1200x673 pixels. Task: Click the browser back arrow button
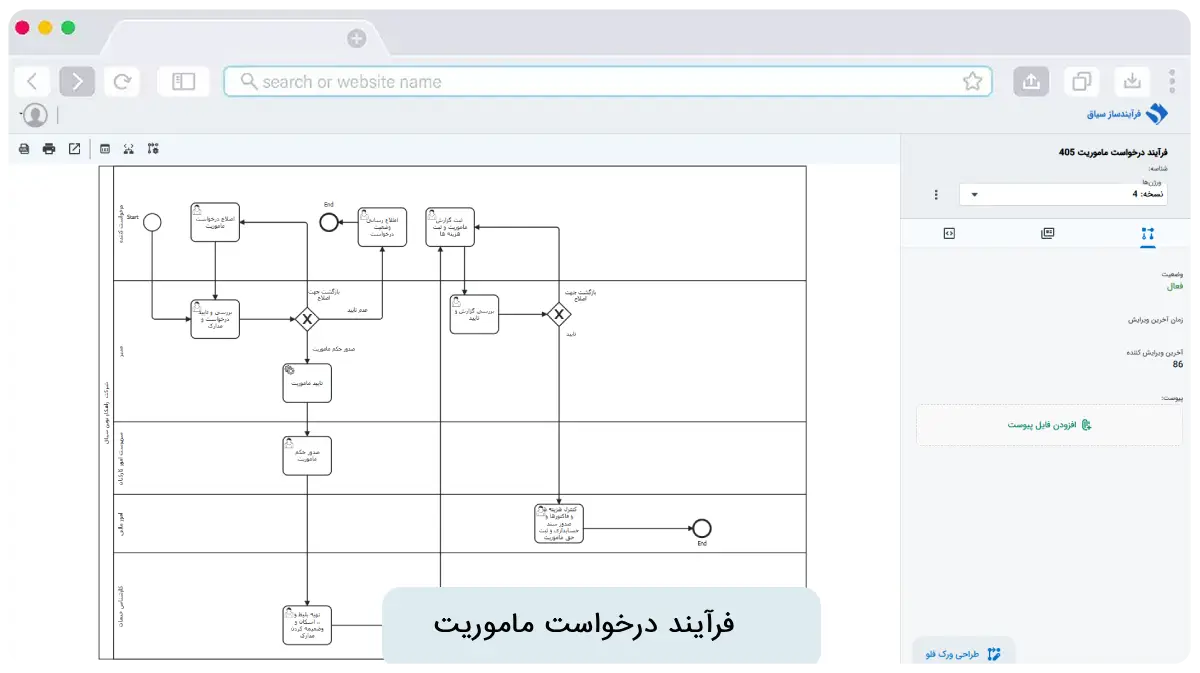coord(33,82)
